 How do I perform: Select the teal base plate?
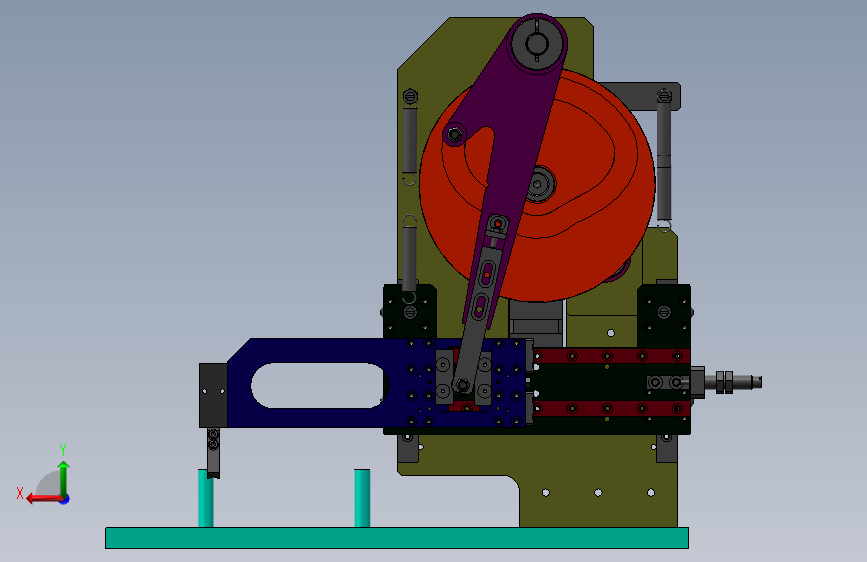397,538
